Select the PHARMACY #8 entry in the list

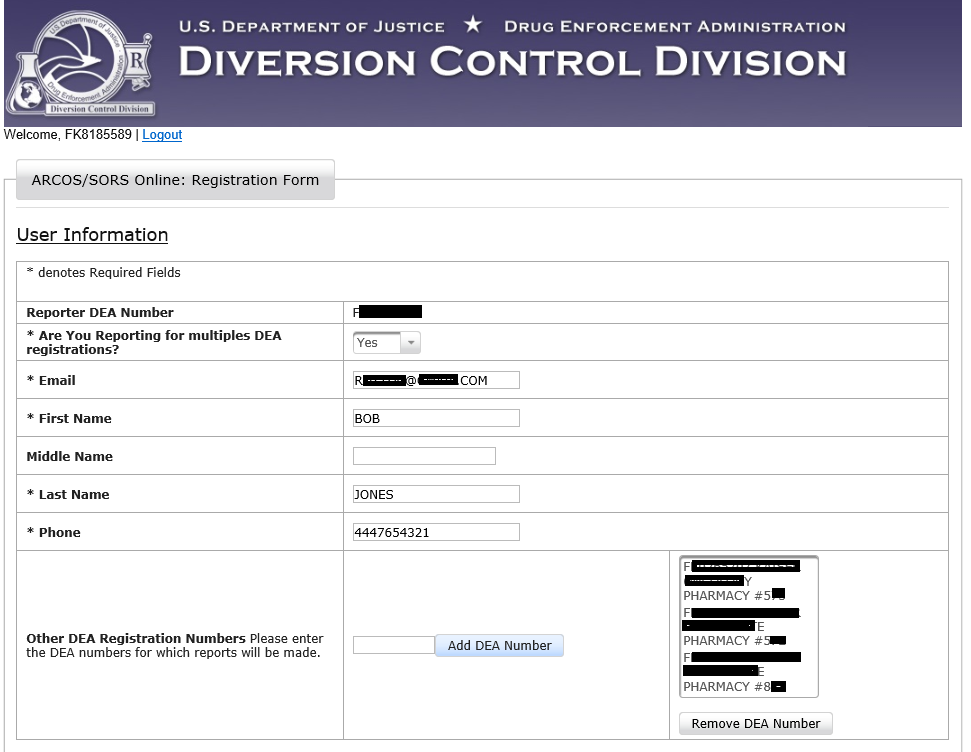(x=741, y=672)
